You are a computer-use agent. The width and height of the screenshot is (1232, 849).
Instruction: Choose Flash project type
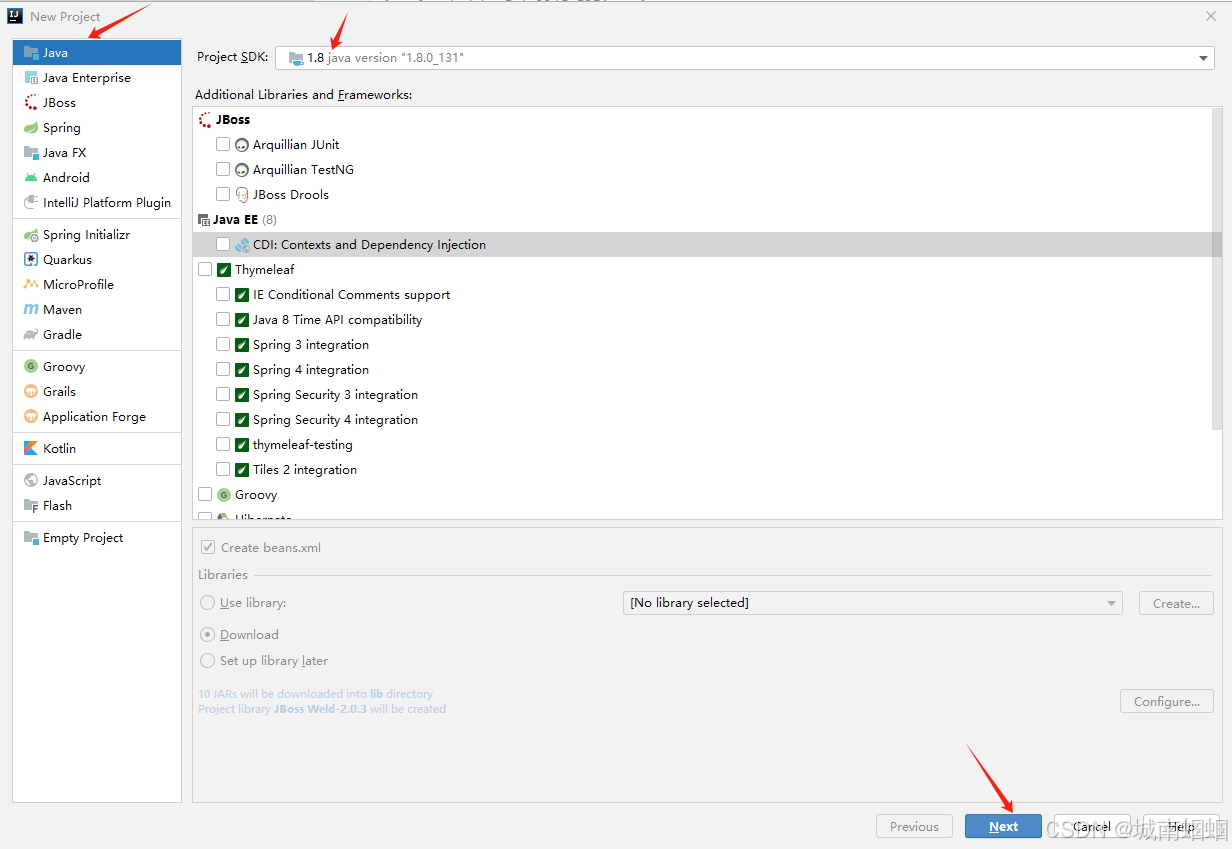(97, 505)
